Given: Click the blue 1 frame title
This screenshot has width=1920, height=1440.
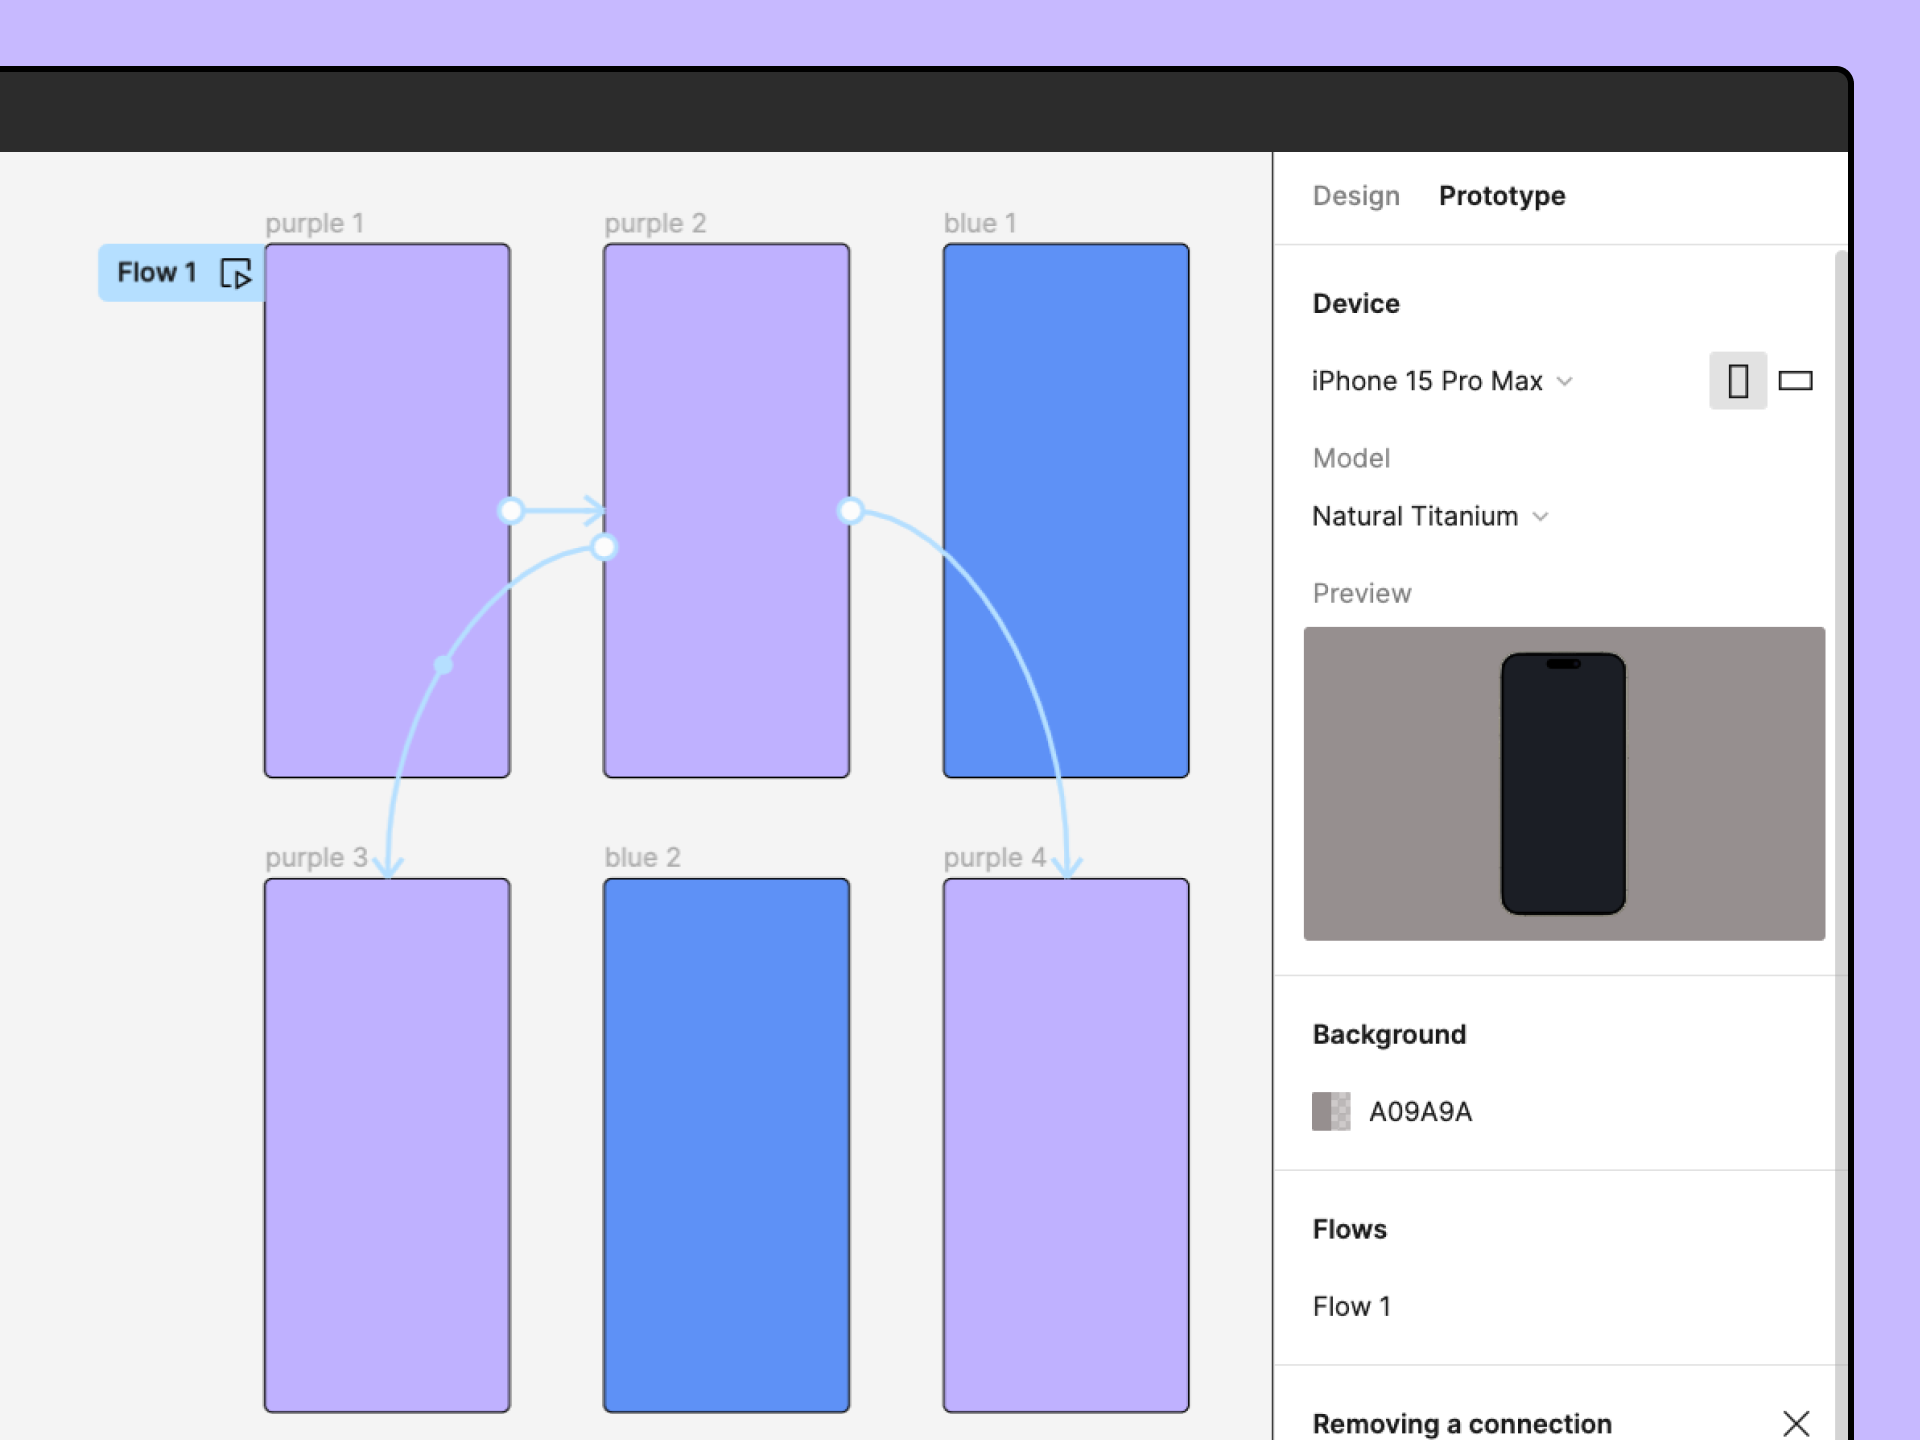Looking at the screenshot, I should click(x=980, y=223).
